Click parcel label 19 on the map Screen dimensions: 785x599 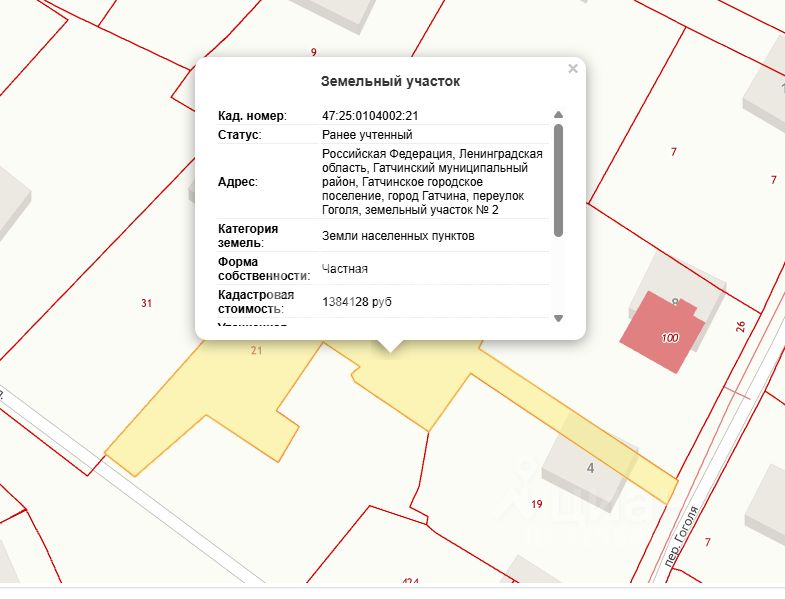pyautogui.click(x=537, y=504)
